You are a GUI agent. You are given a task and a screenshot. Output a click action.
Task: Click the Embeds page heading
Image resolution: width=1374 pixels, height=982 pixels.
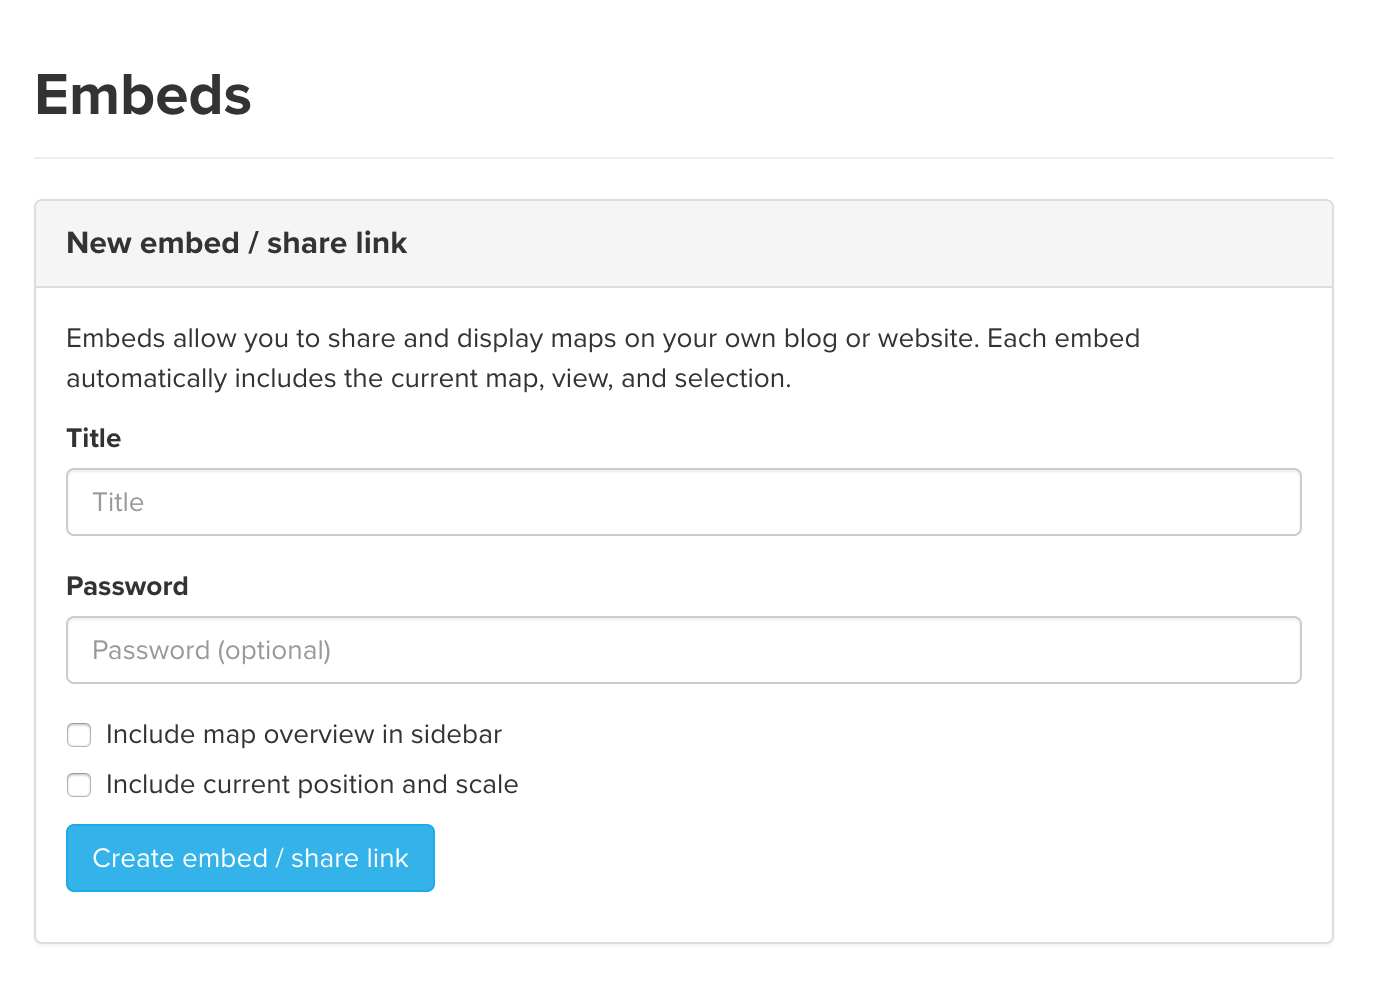coord(143,95)
